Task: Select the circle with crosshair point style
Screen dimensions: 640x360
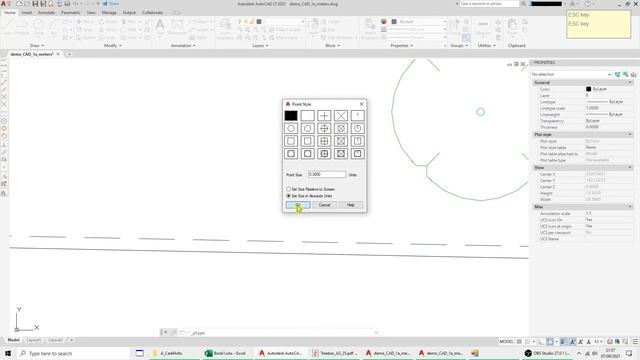Action: click(x=324, y=128)
